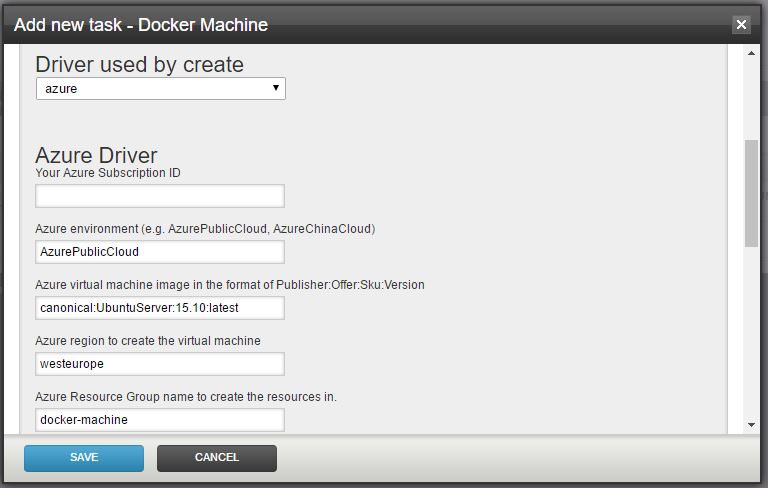
Task: Click the scrollbar down arrow
Action: point(751,425)
